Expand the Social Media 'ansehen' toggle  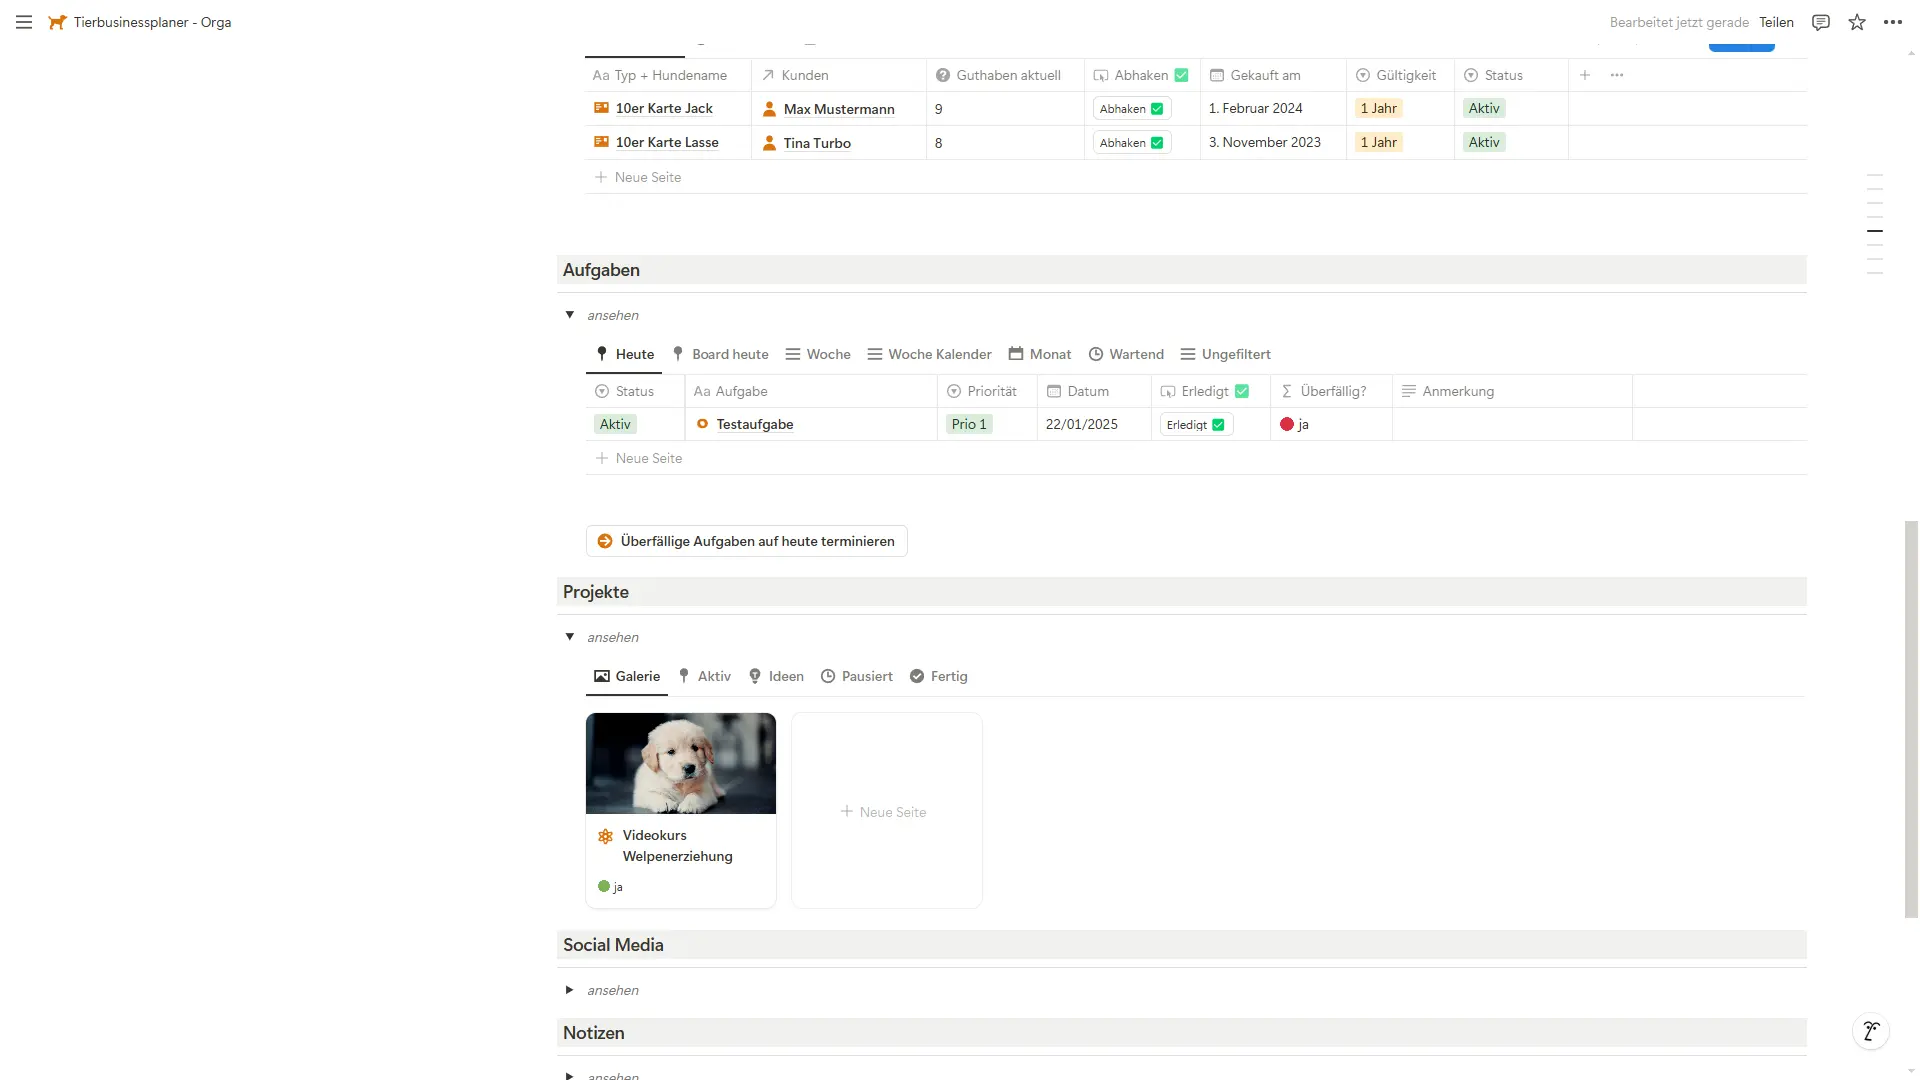pos(570,990)
